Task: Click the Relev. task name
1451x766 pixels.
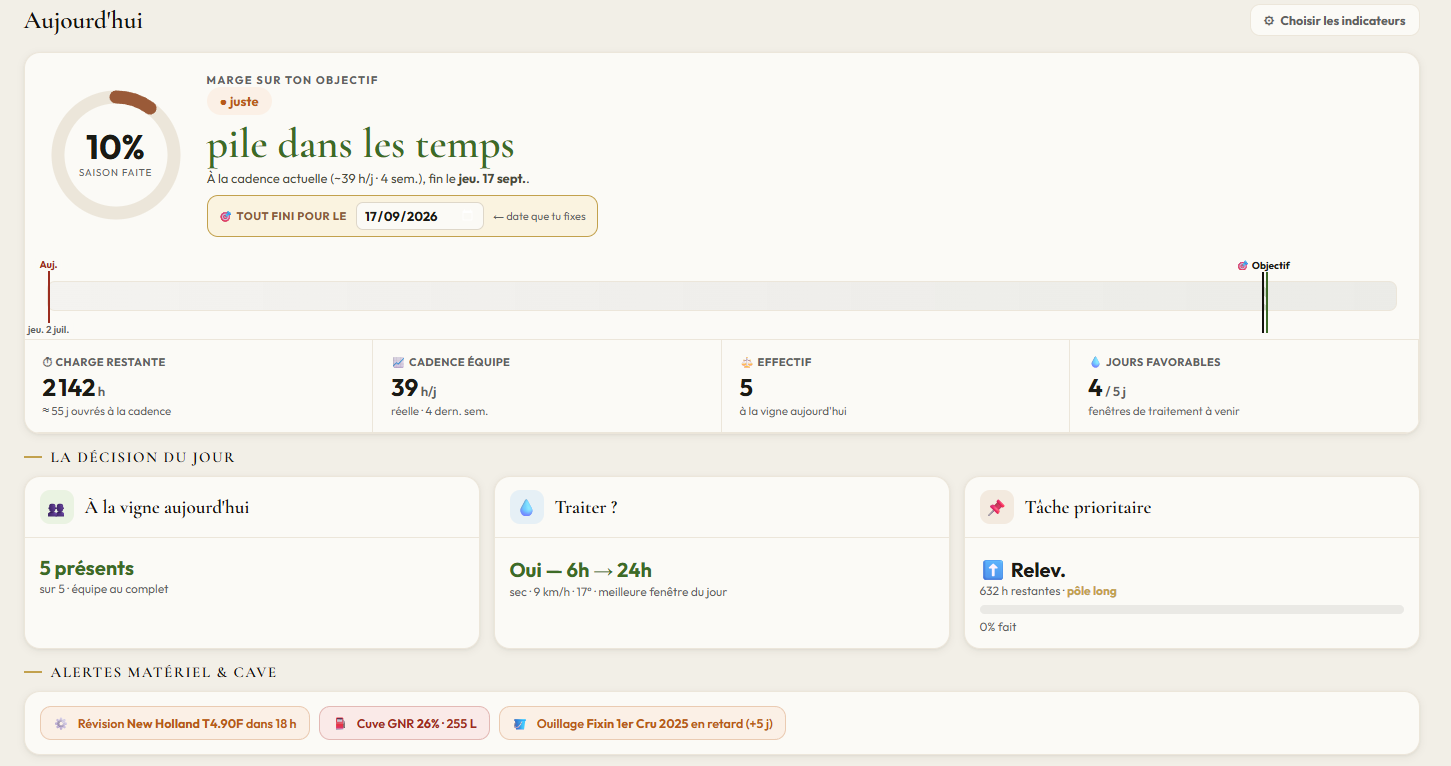Action: (x=1038, y=570)
